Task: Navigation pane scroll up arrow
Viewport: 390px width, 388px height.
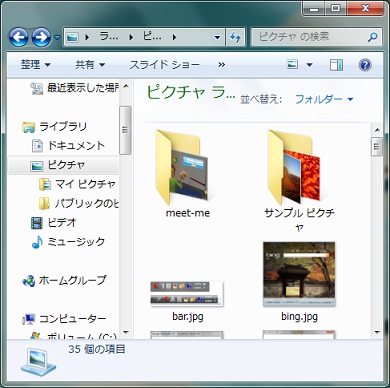Action: tap(126, 86)
